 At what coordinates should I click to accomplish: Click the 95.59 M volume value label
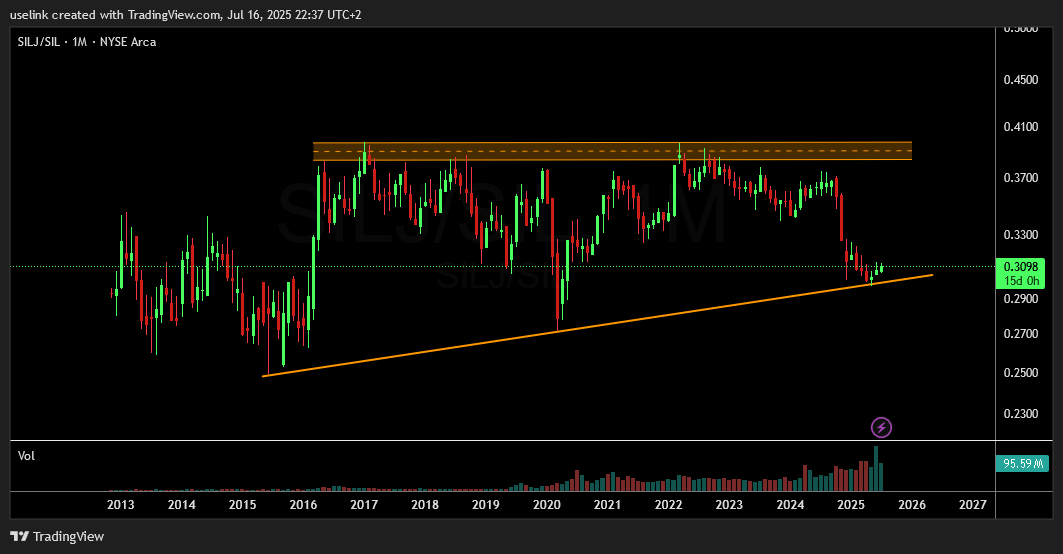coord(1022,464)
